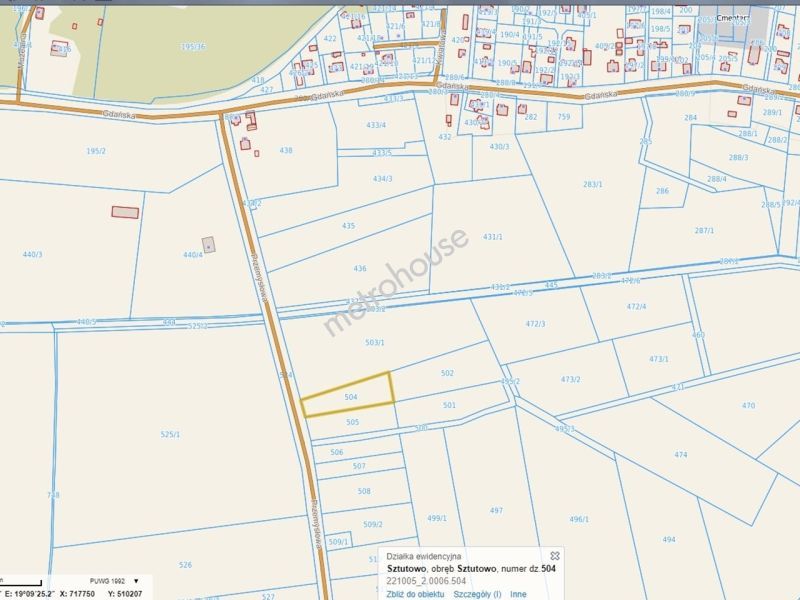The height and width of the screenshot is (600, 800).
Task: Click the 'Działka ewidencyjna' popup title
Action: tap(423, 556)
